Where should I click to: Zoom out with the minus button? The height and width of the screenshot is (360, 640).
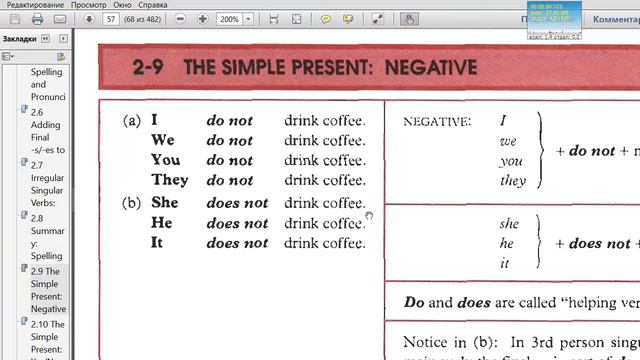(180, 19)
